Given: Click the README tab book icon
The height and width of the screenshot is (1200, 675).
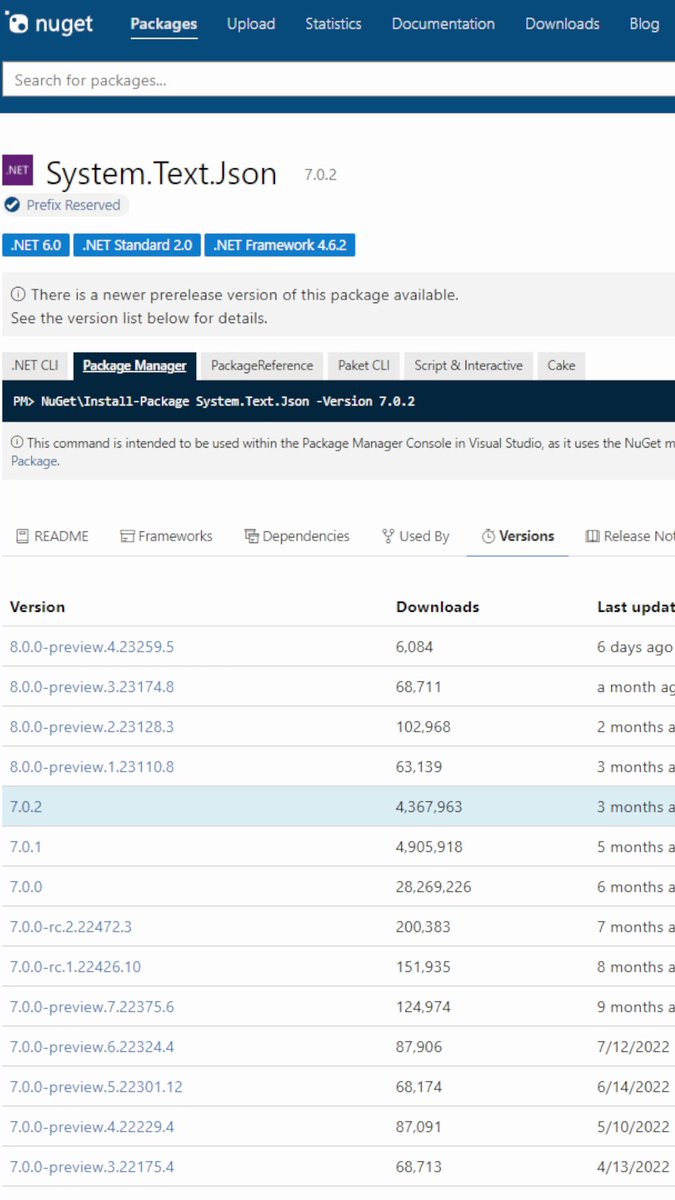Looking at the screenshot, I should pos(22,536).
